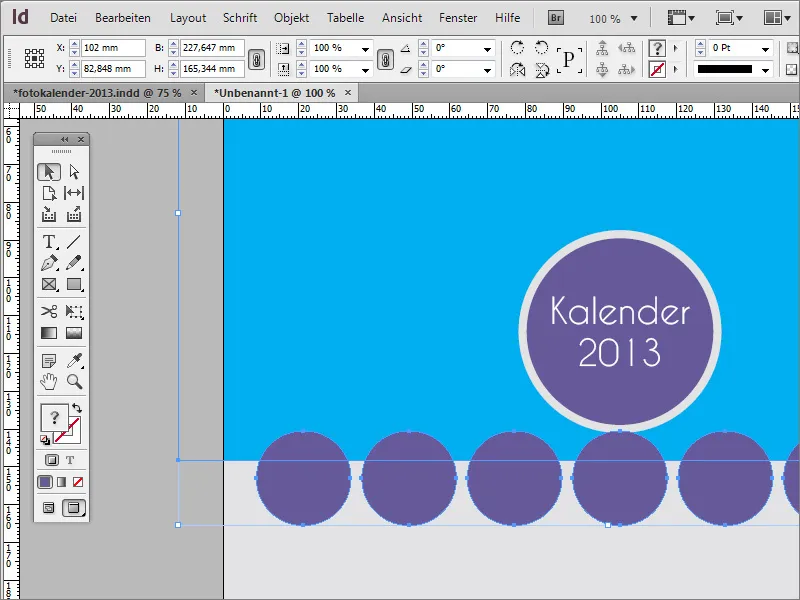This screenshot has width=800, height=600.
Task: Activate the Note tool
Action: click(x=49, y=361)
